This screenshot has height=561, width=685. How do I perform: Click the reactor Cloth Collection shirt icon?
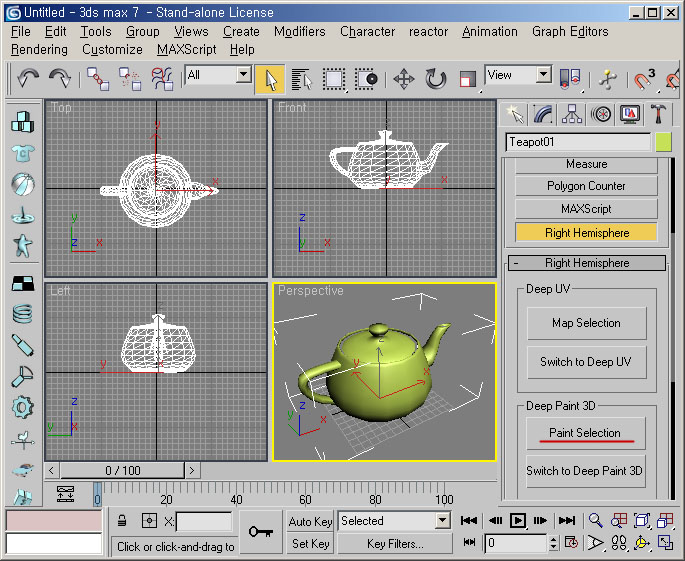(23, 153)
